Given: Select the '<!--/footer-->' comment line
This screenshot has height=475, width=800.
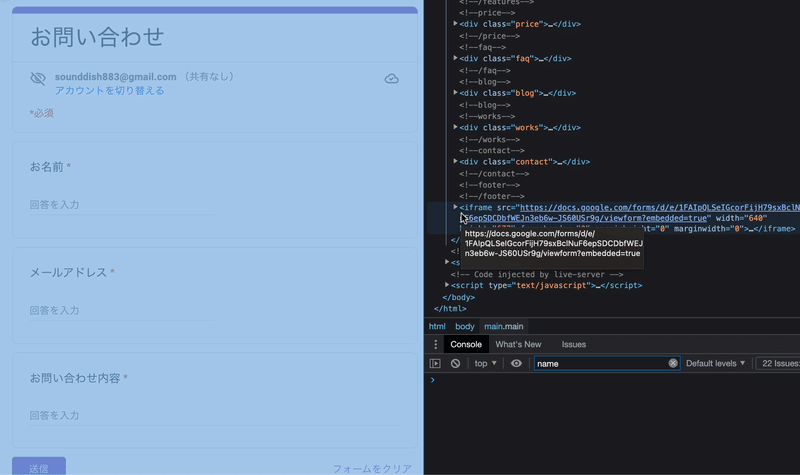Looking at the screenshot, I should [x=492, y=196].
